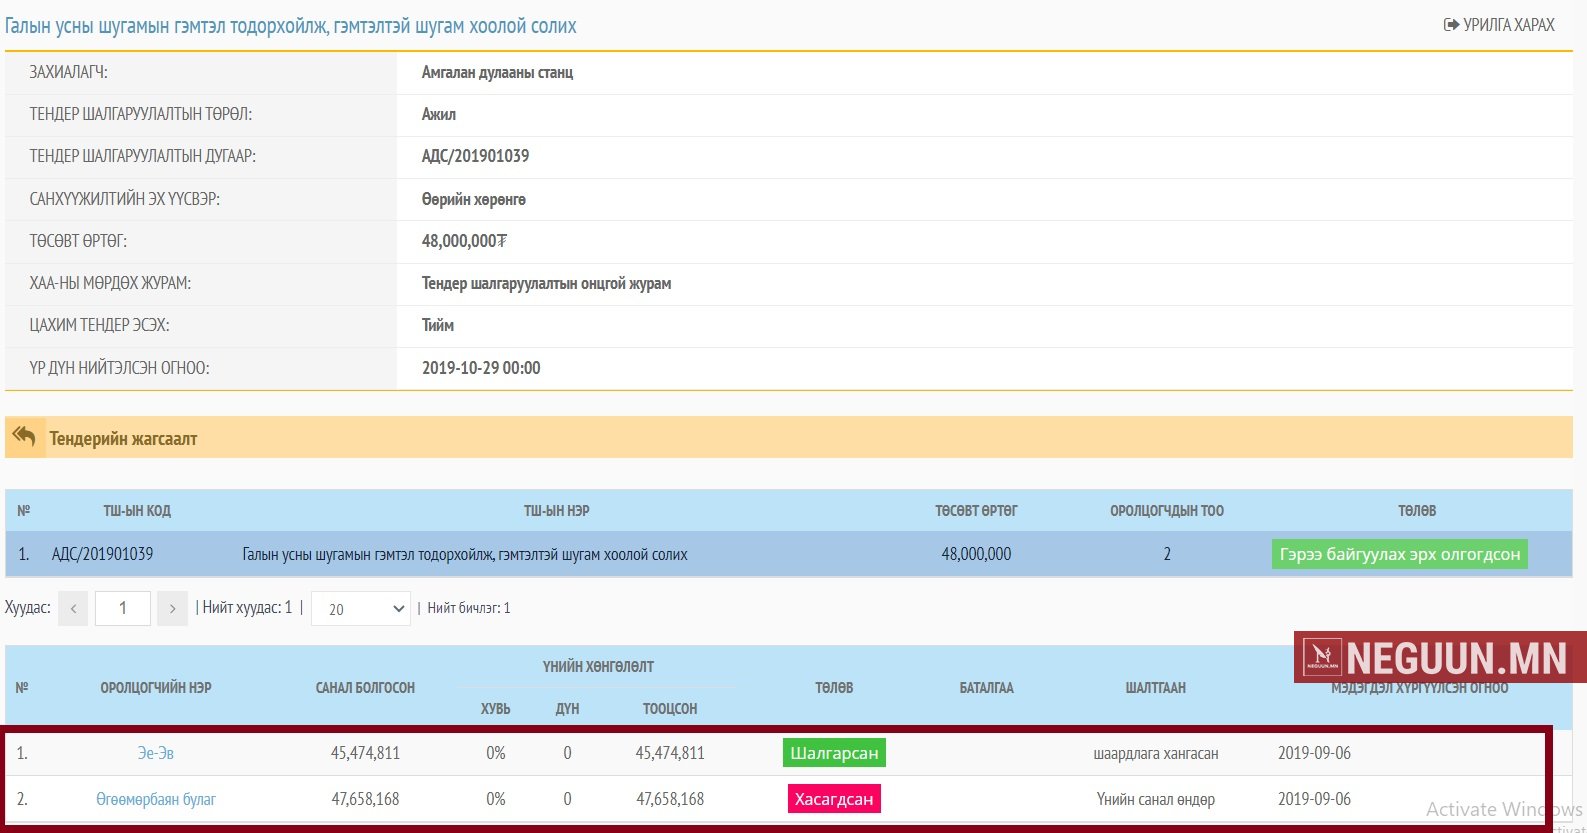Click the pink Хасагдсан status badge
This screenshot has height=833, width=1587.
pyautogui.click(x=834, y=799)
